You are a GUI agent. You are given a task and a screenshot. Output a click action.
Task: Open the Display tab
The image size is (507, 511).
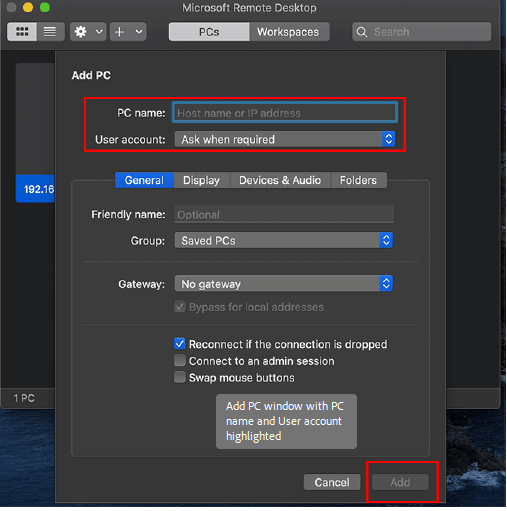coord(202,180)
